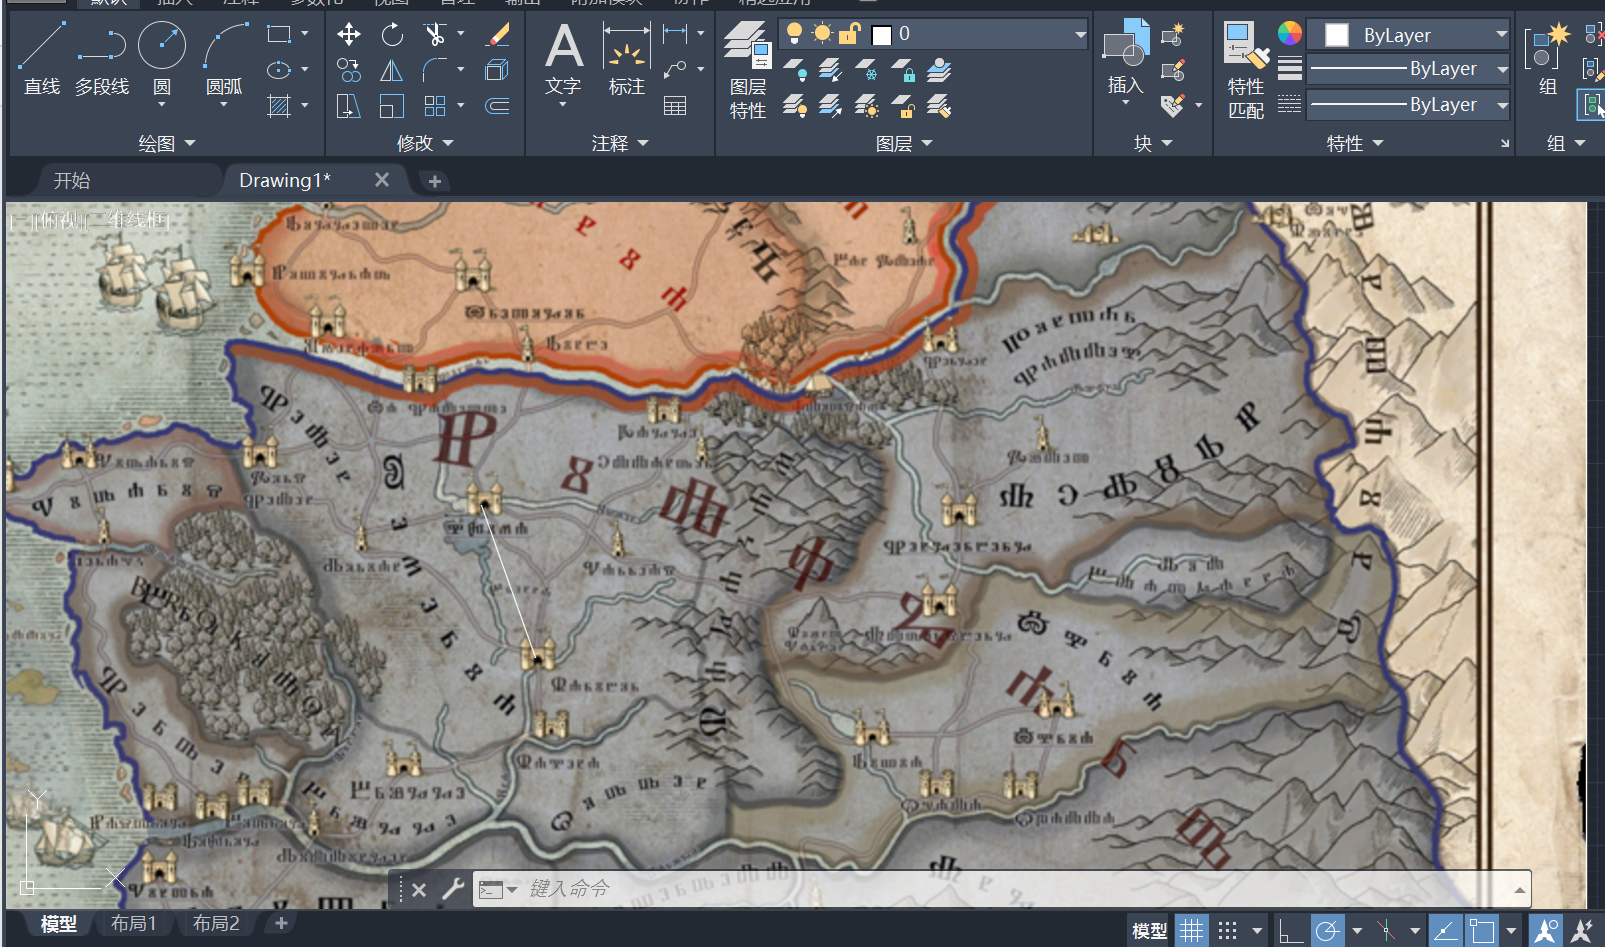Image resolution: width=1605 pixels, height=947 pixels.
Task: Activate the Rectangular Array tool
Action: pyautogui.click(x=434, y=106)
